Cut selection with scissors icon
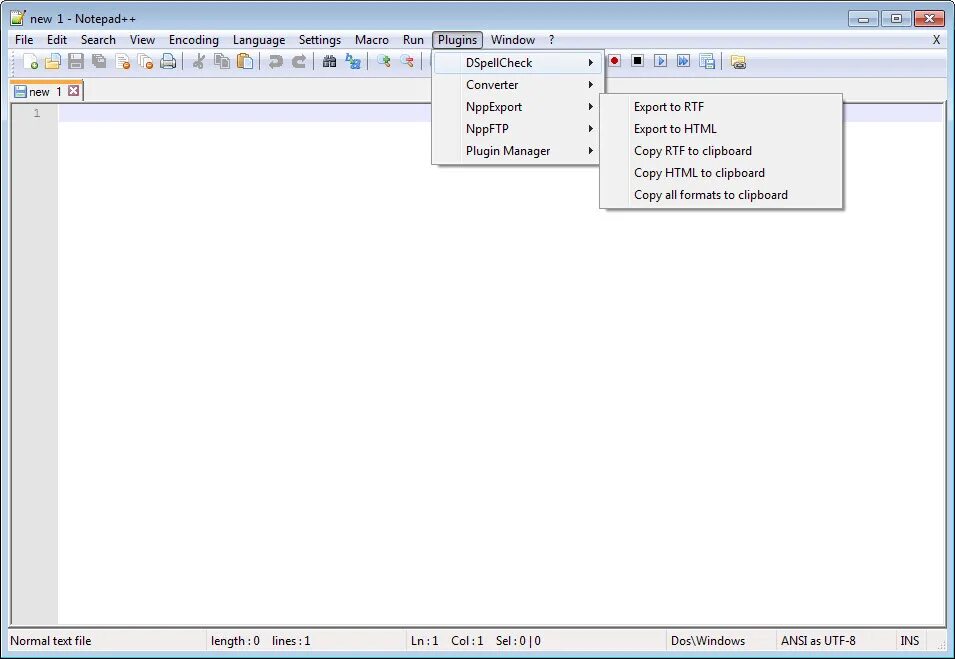Screen dimensions: 955x659 pos(199,62)
